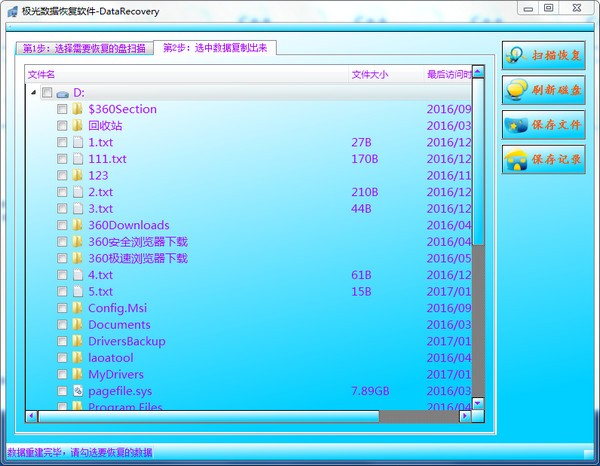The width and height of the screenshot is (600, 466).
Task: Click the horizontal scrollbar right arrow
Action: pos(464,416)
